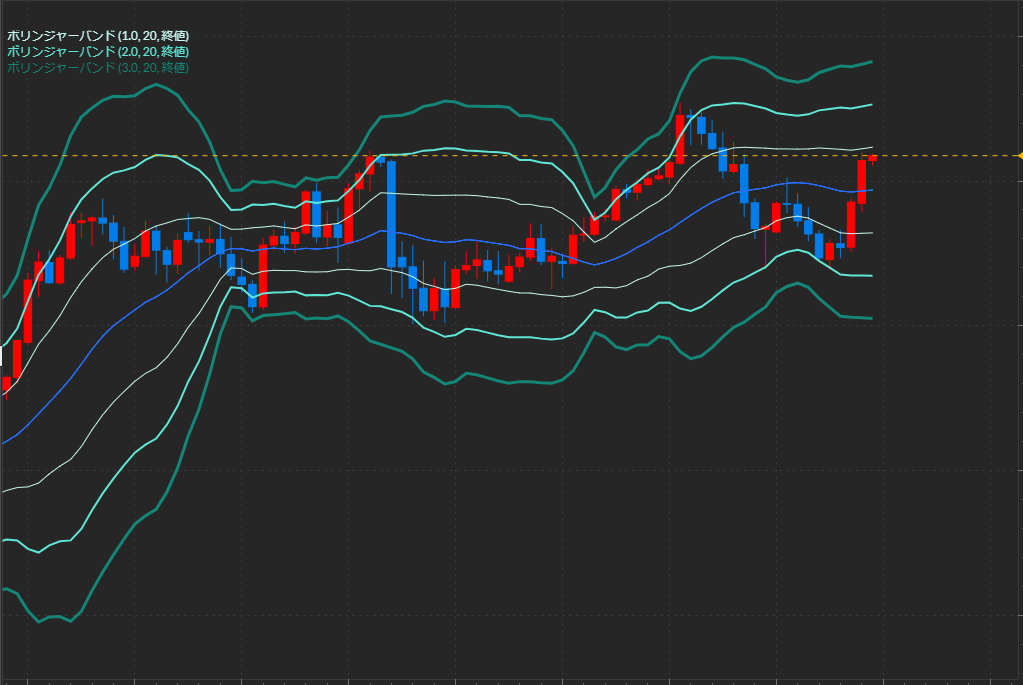This screenshot has width=1023, height=685.
Task: Select right end of lower light-cyan 2σ band
Action: [870, 276]
